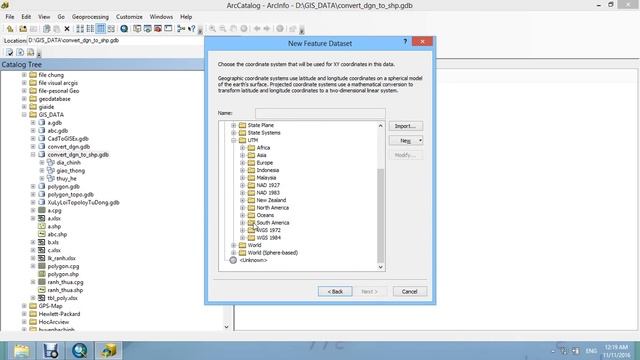Open the Windows menu
The height and width of the screenshot is (360, 640).
coord(161,17)
